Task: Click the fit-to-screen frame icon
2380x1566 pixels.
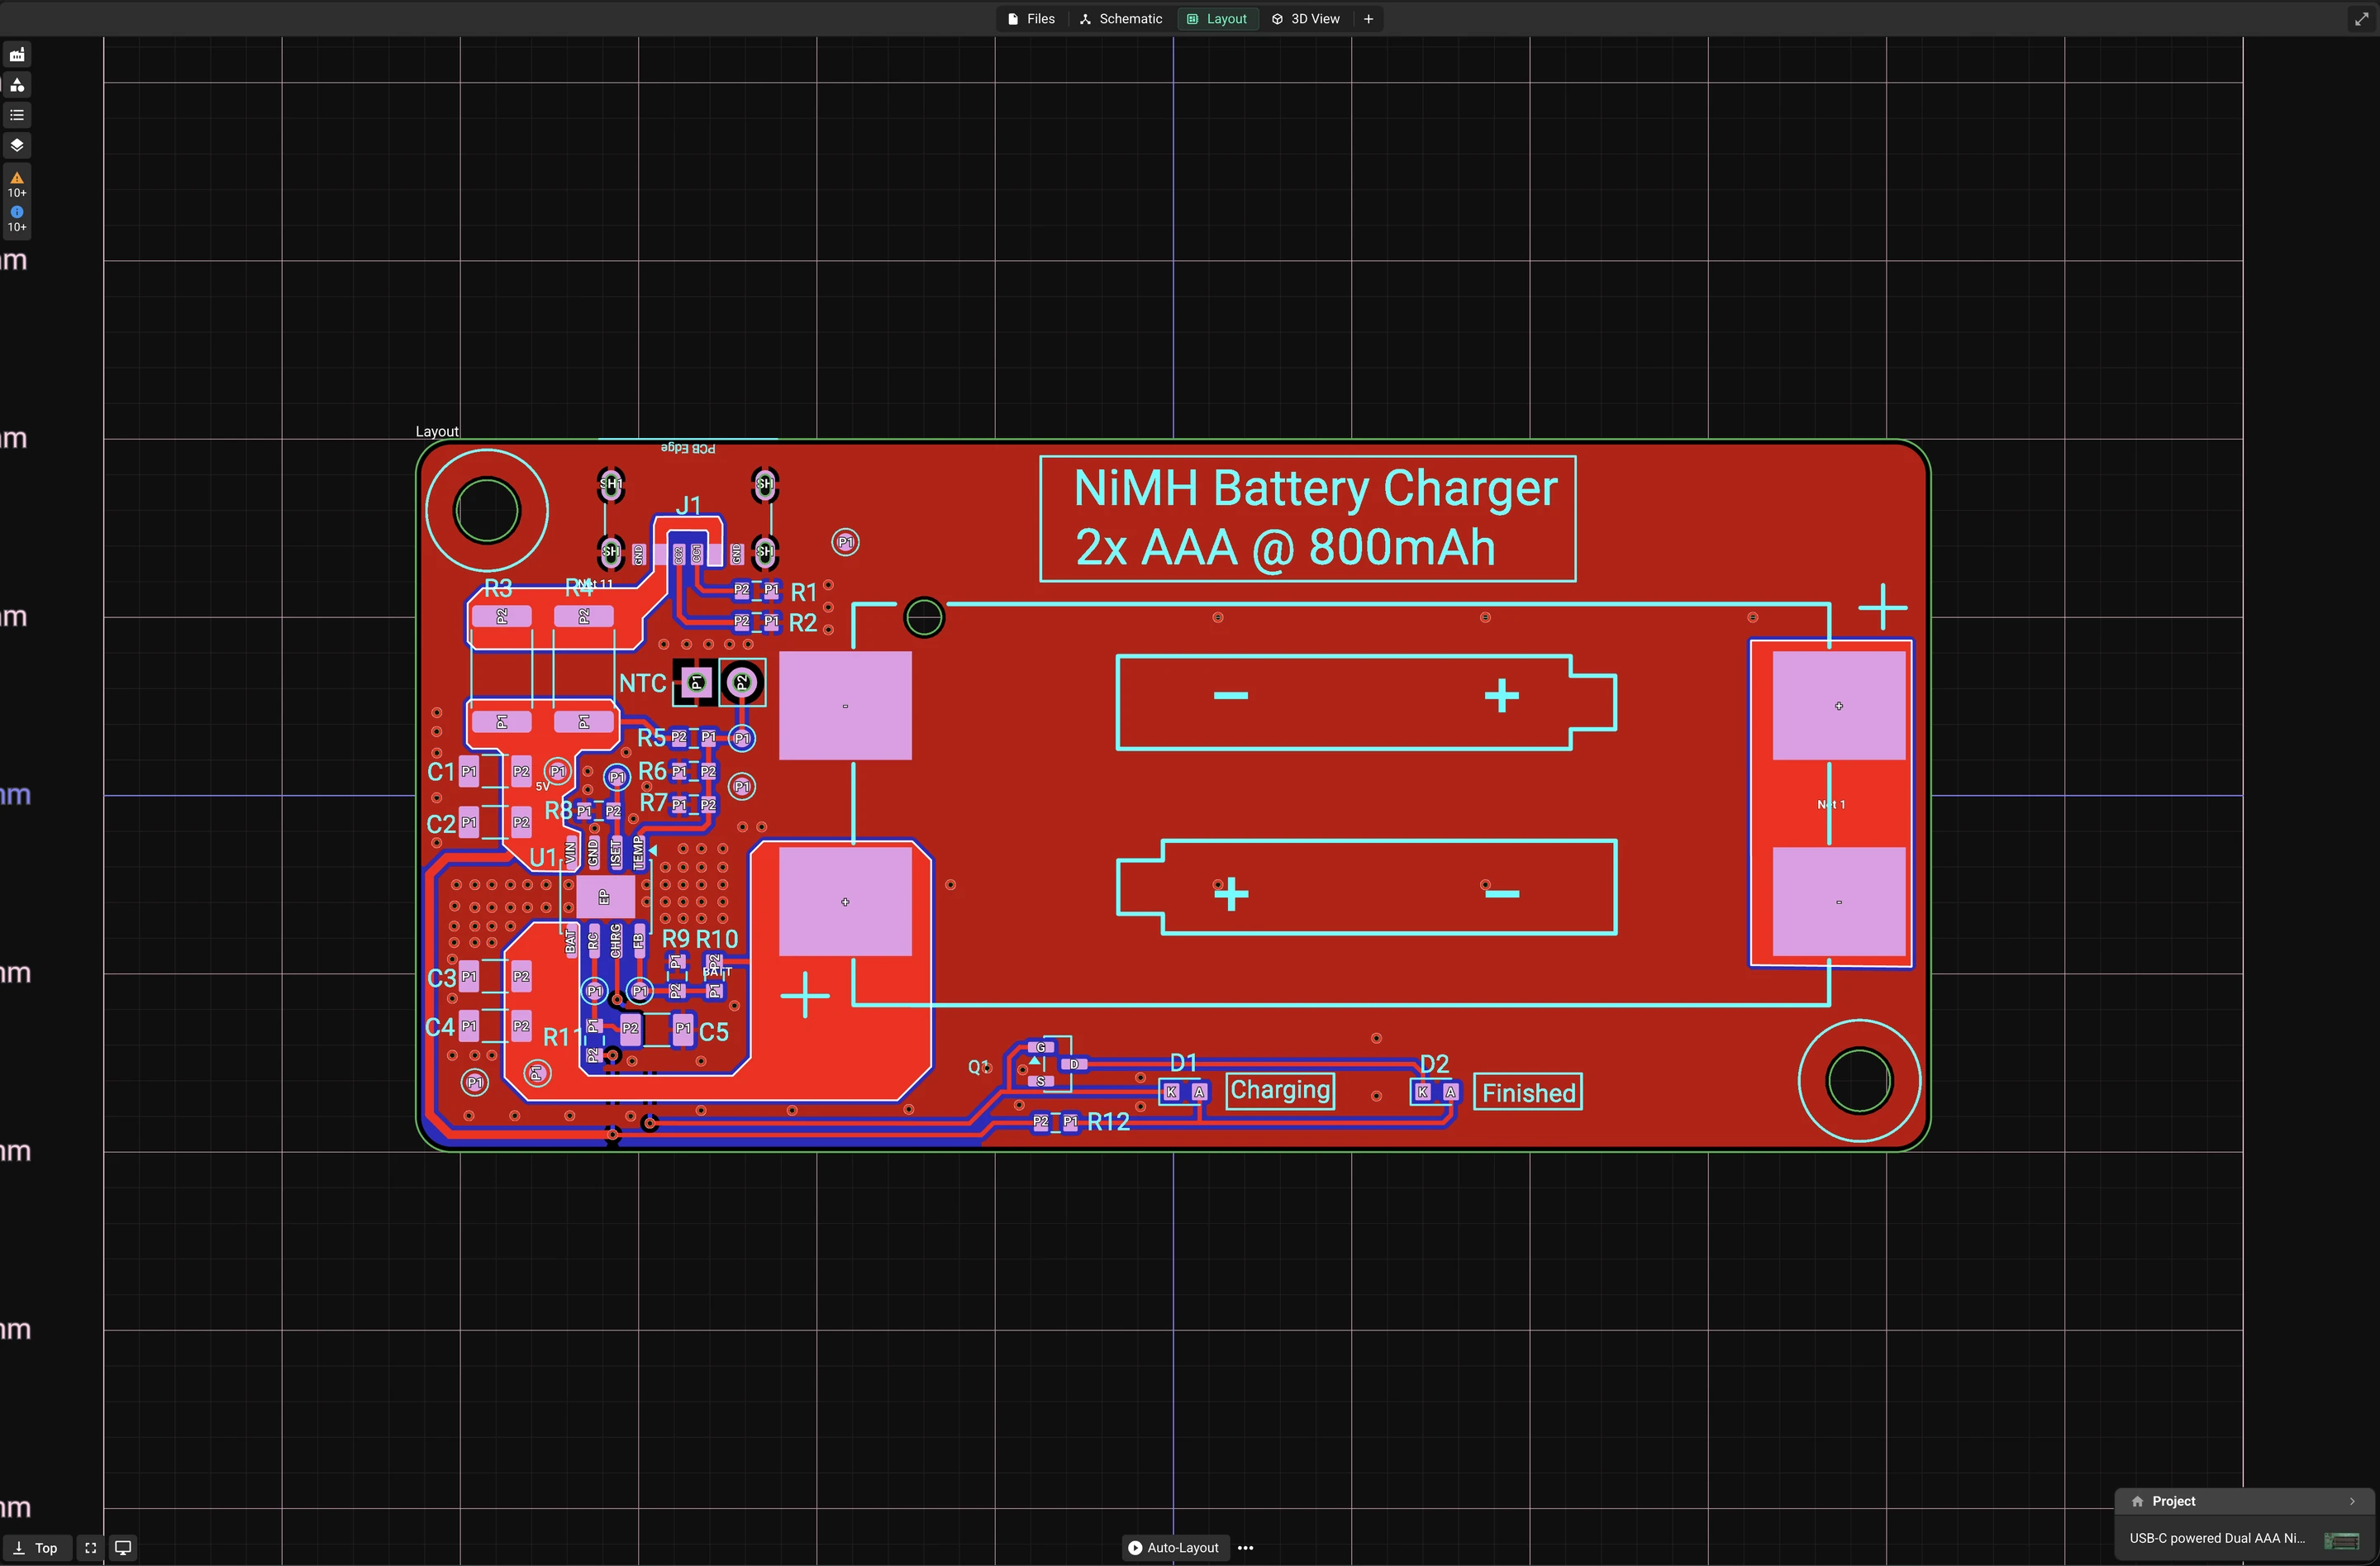Action: (x=90, y=1547)
